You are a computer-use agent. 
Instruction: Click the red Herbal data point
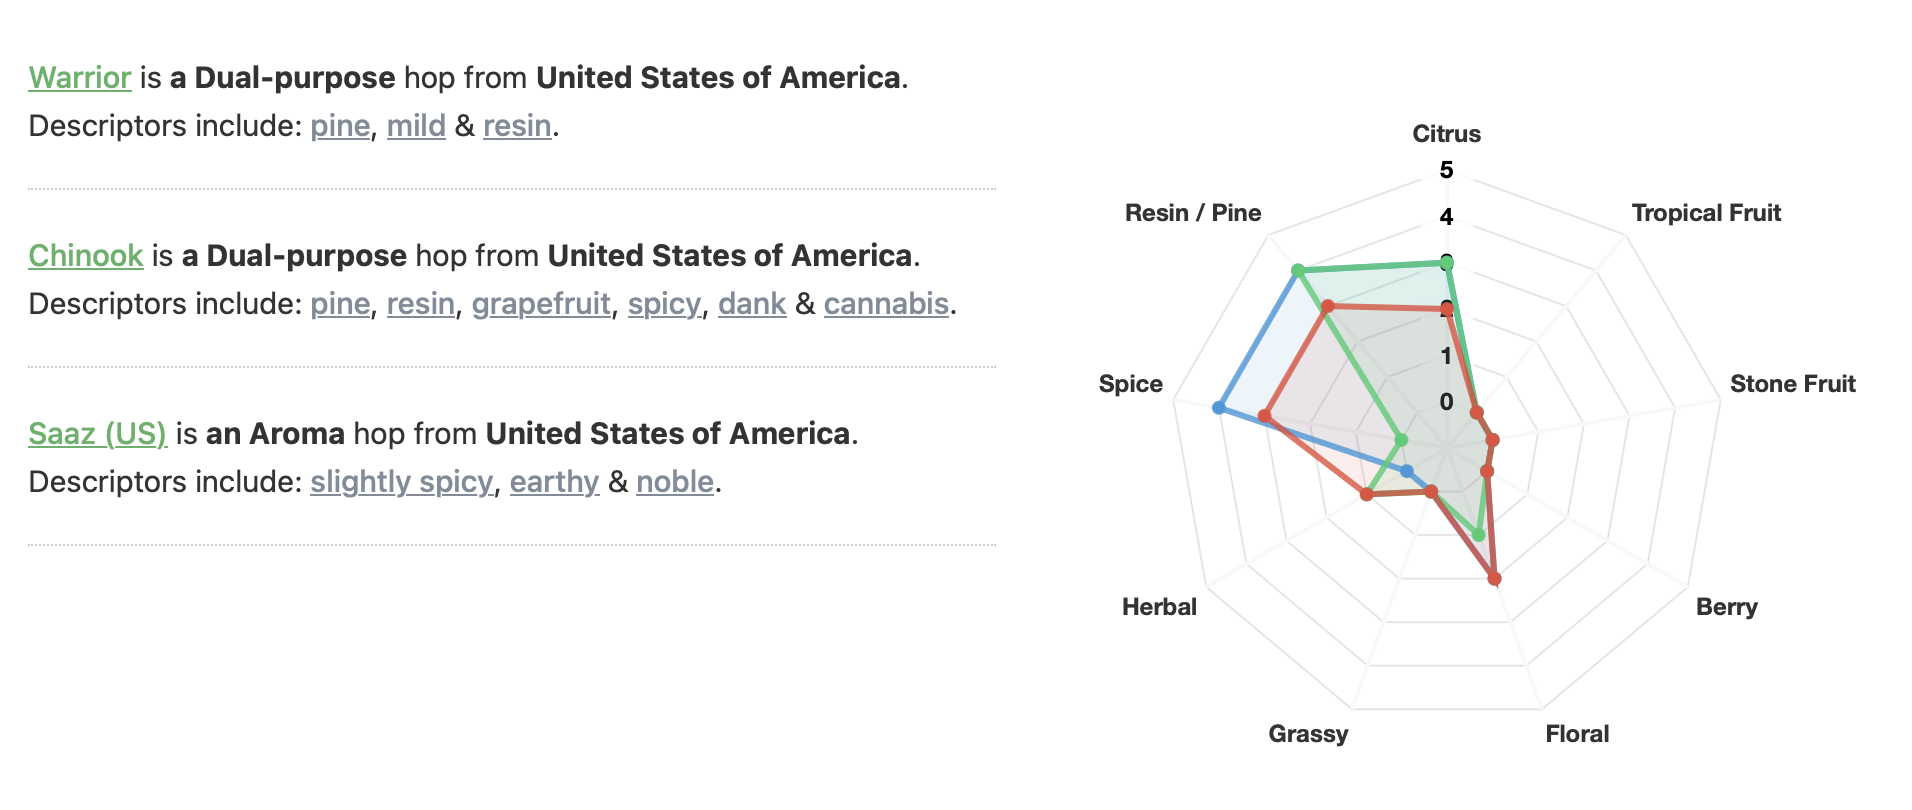(x=1366, y=494)
